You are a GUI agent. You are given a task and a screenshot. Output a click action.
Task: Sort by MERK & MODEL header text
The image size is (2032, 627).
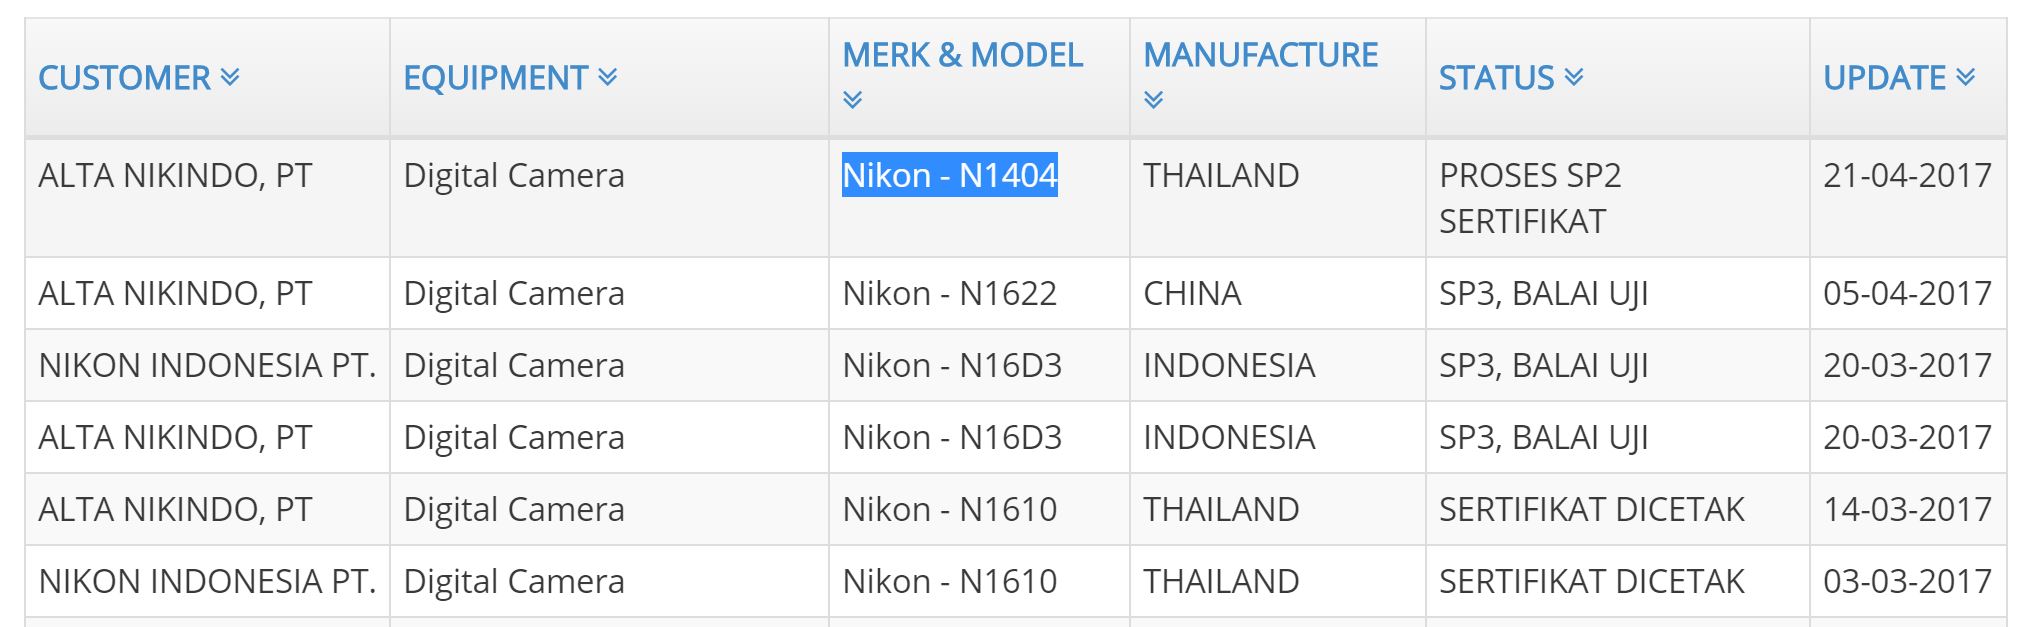click(962, 55)
